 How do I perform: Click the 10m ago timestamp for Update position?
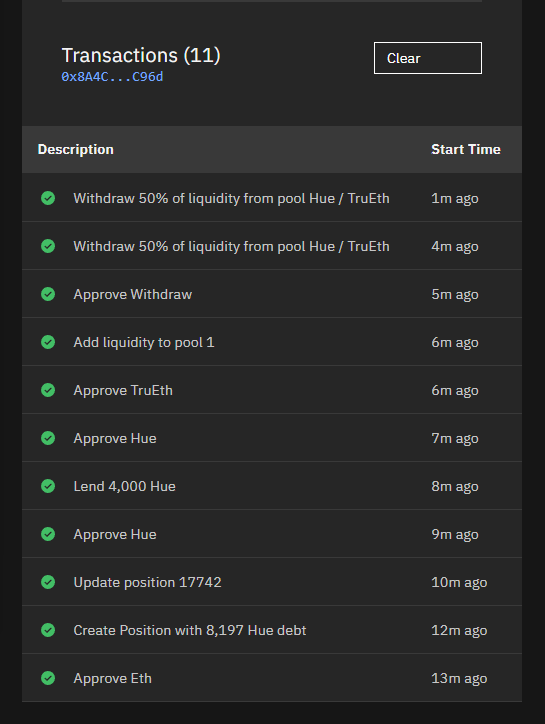point(459,582)
